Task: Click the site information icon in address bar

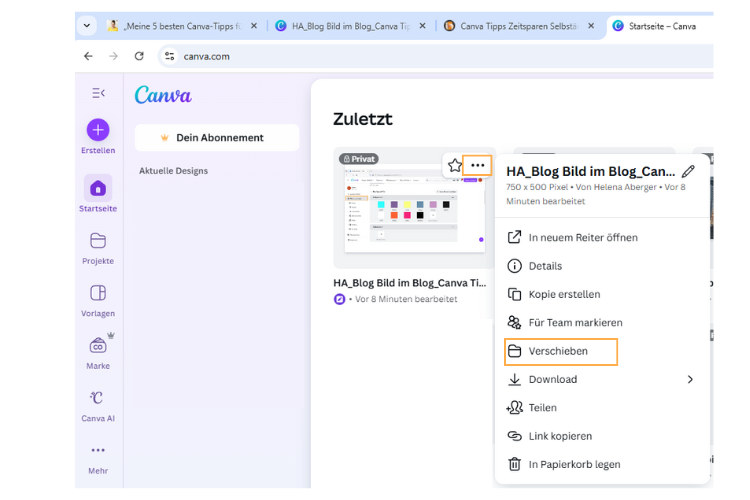Action: coord(169,56)
